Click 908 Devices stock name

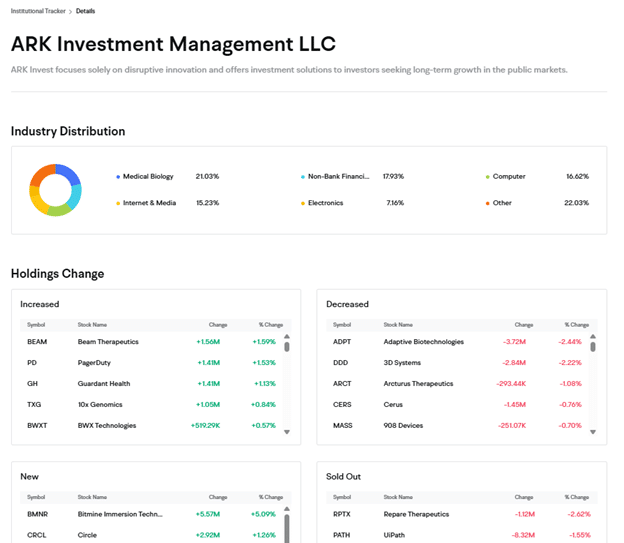[x=403, y=426]
